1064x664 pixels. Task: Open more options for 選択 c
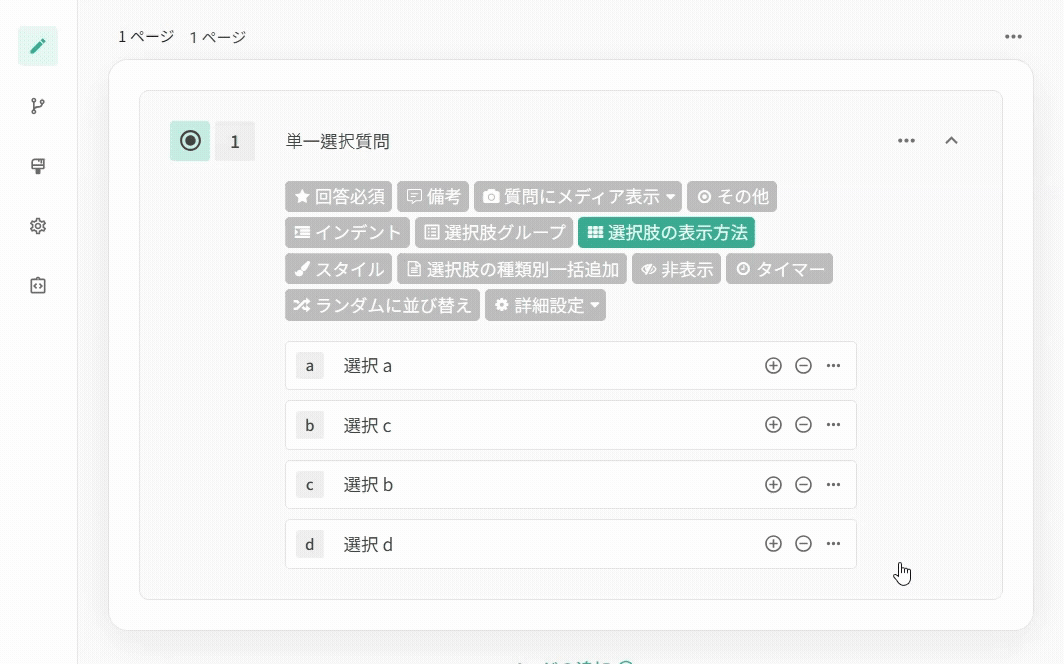point(833,425)
